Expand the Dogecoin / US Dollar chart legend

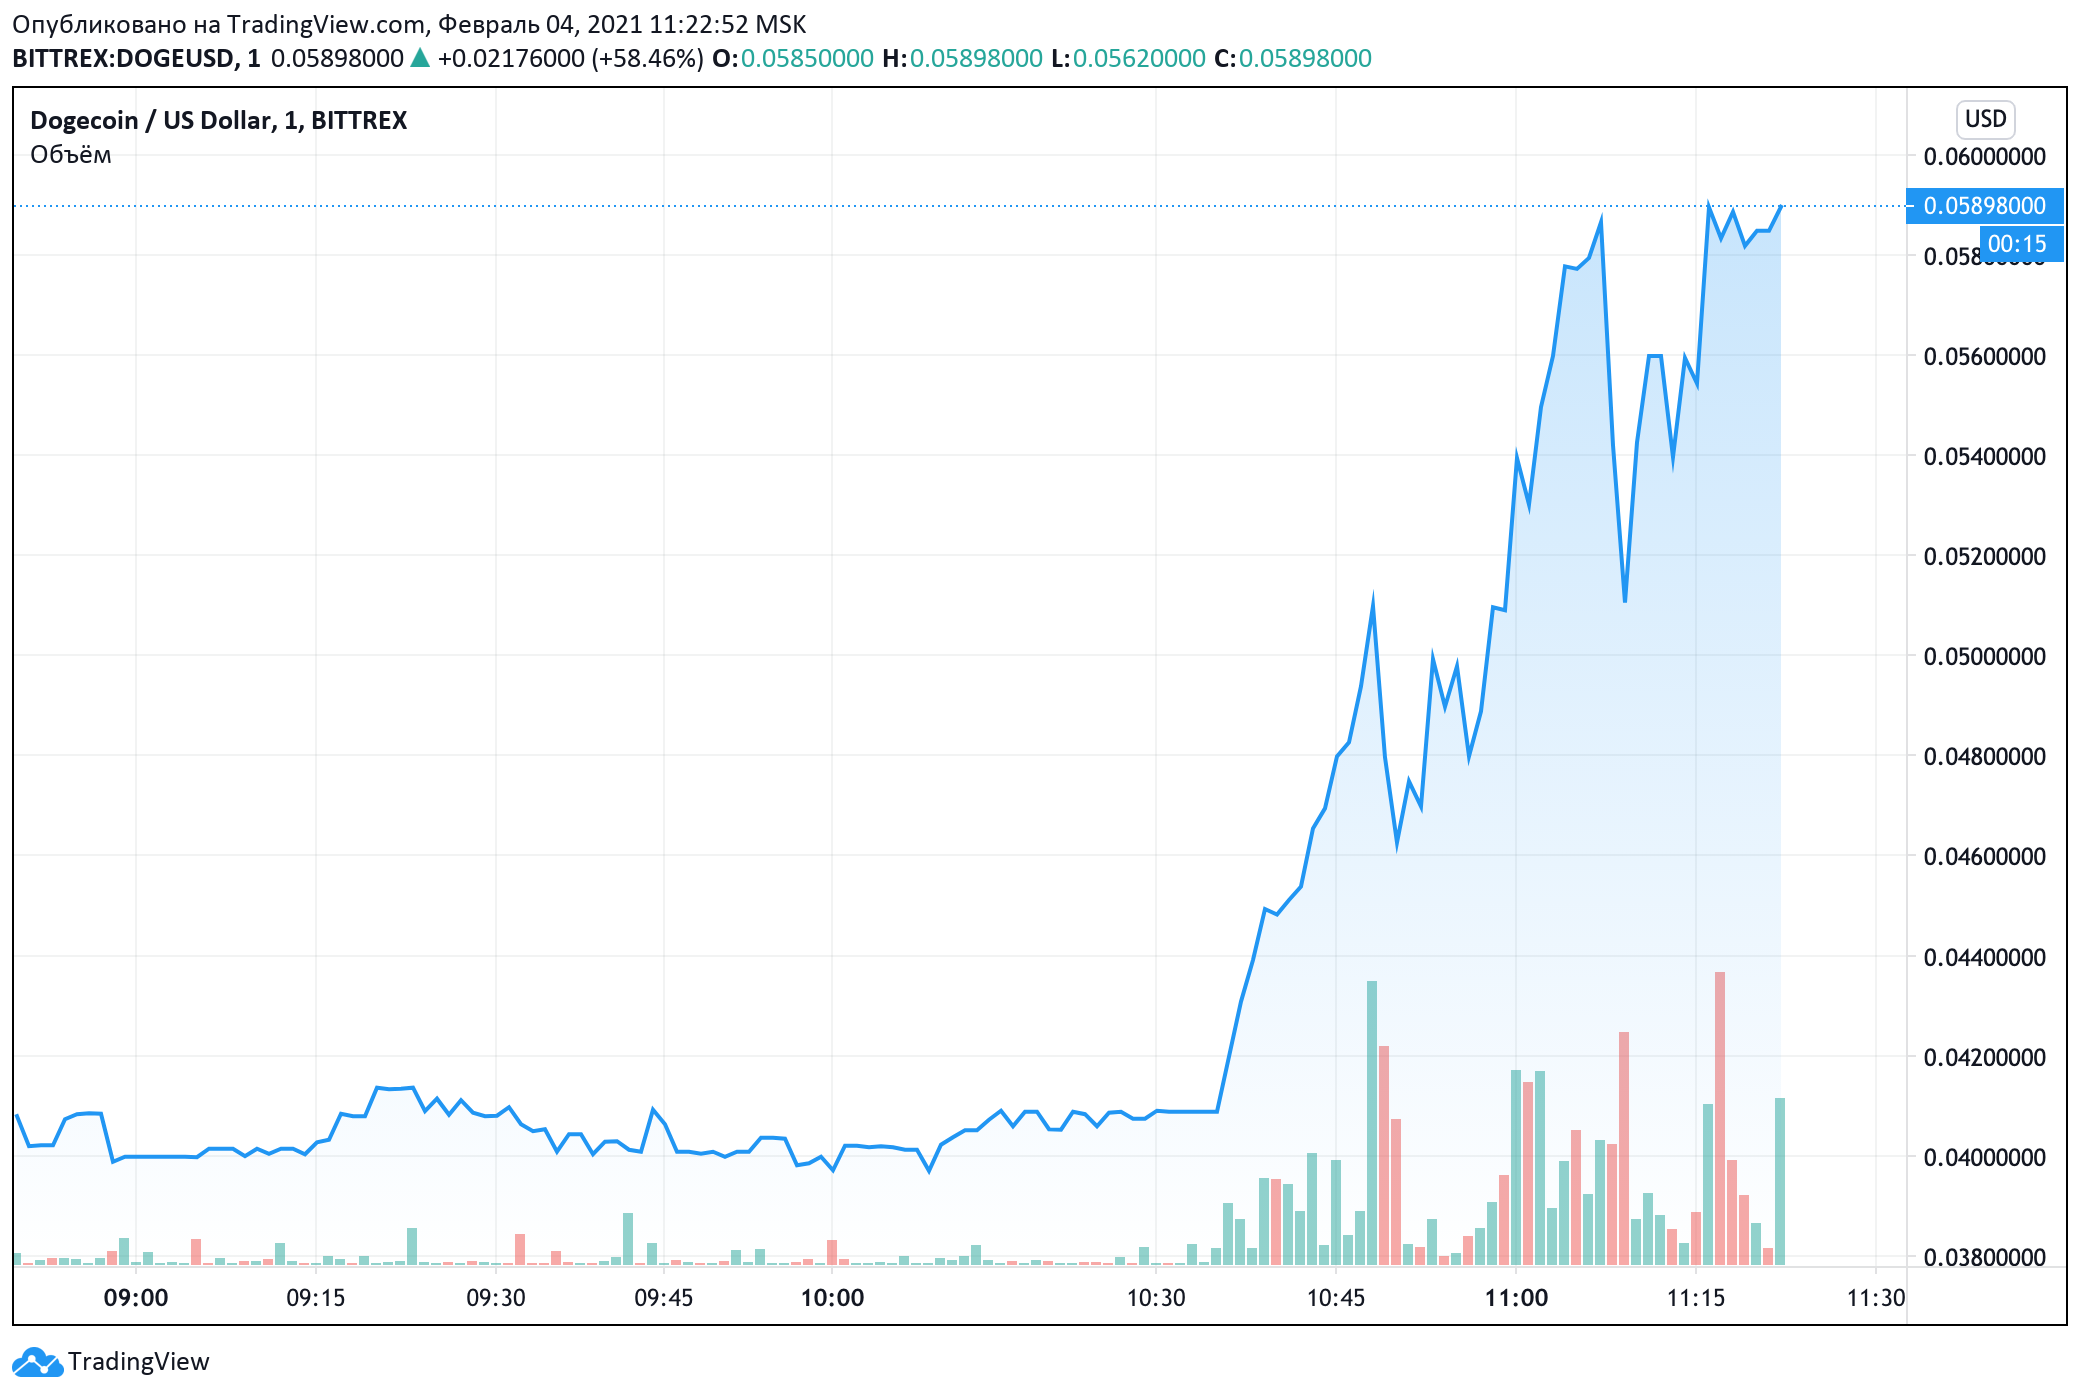pos(218,120)
